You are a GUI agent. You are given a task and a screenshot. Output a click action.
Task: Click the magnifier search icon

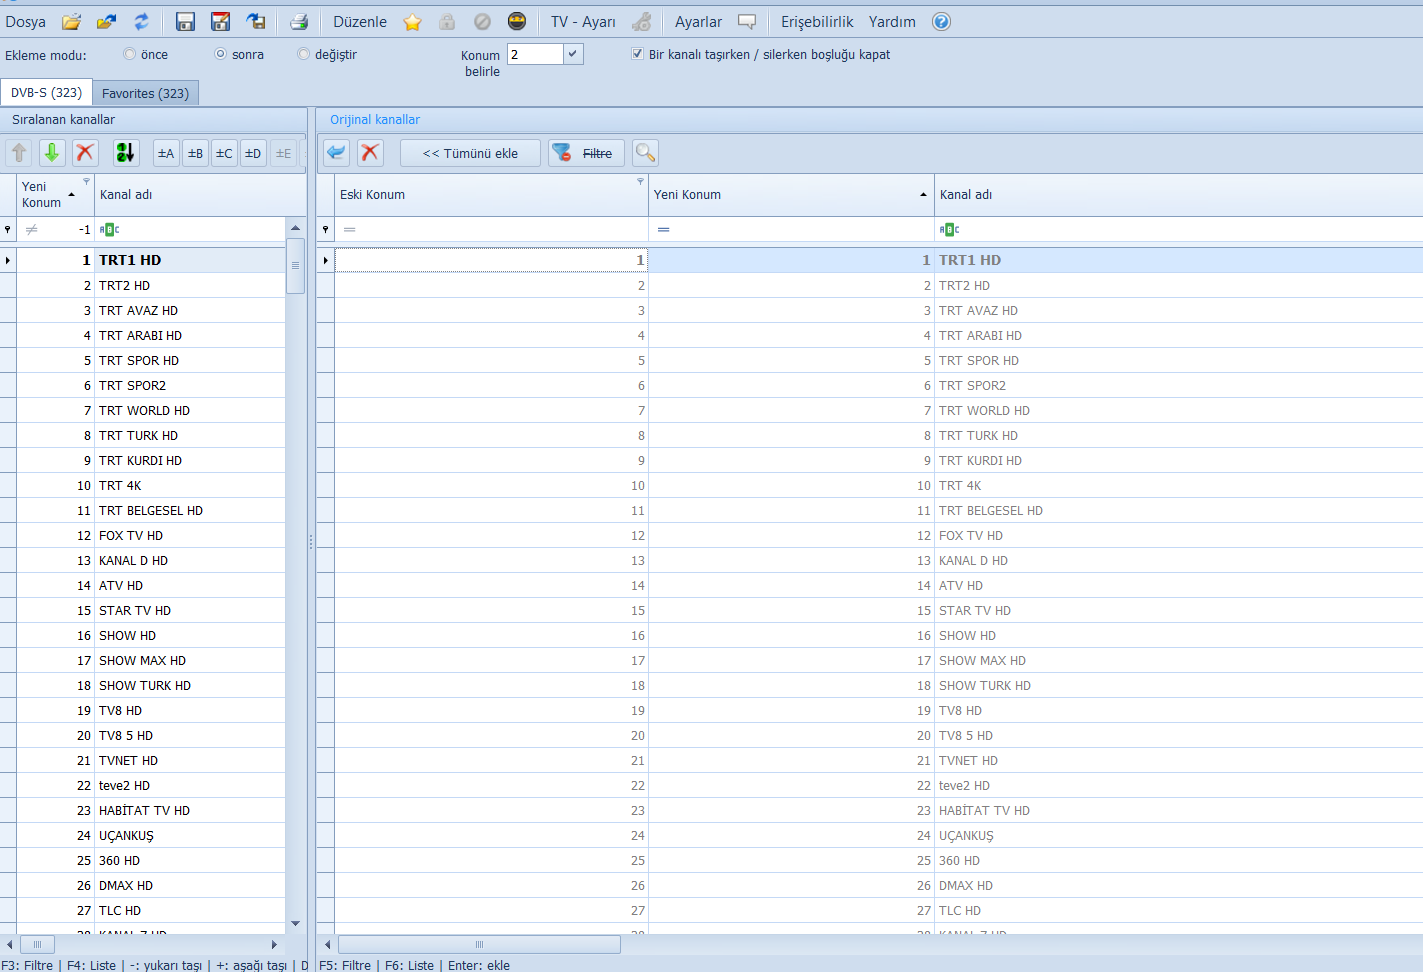(x=645, y=153)
